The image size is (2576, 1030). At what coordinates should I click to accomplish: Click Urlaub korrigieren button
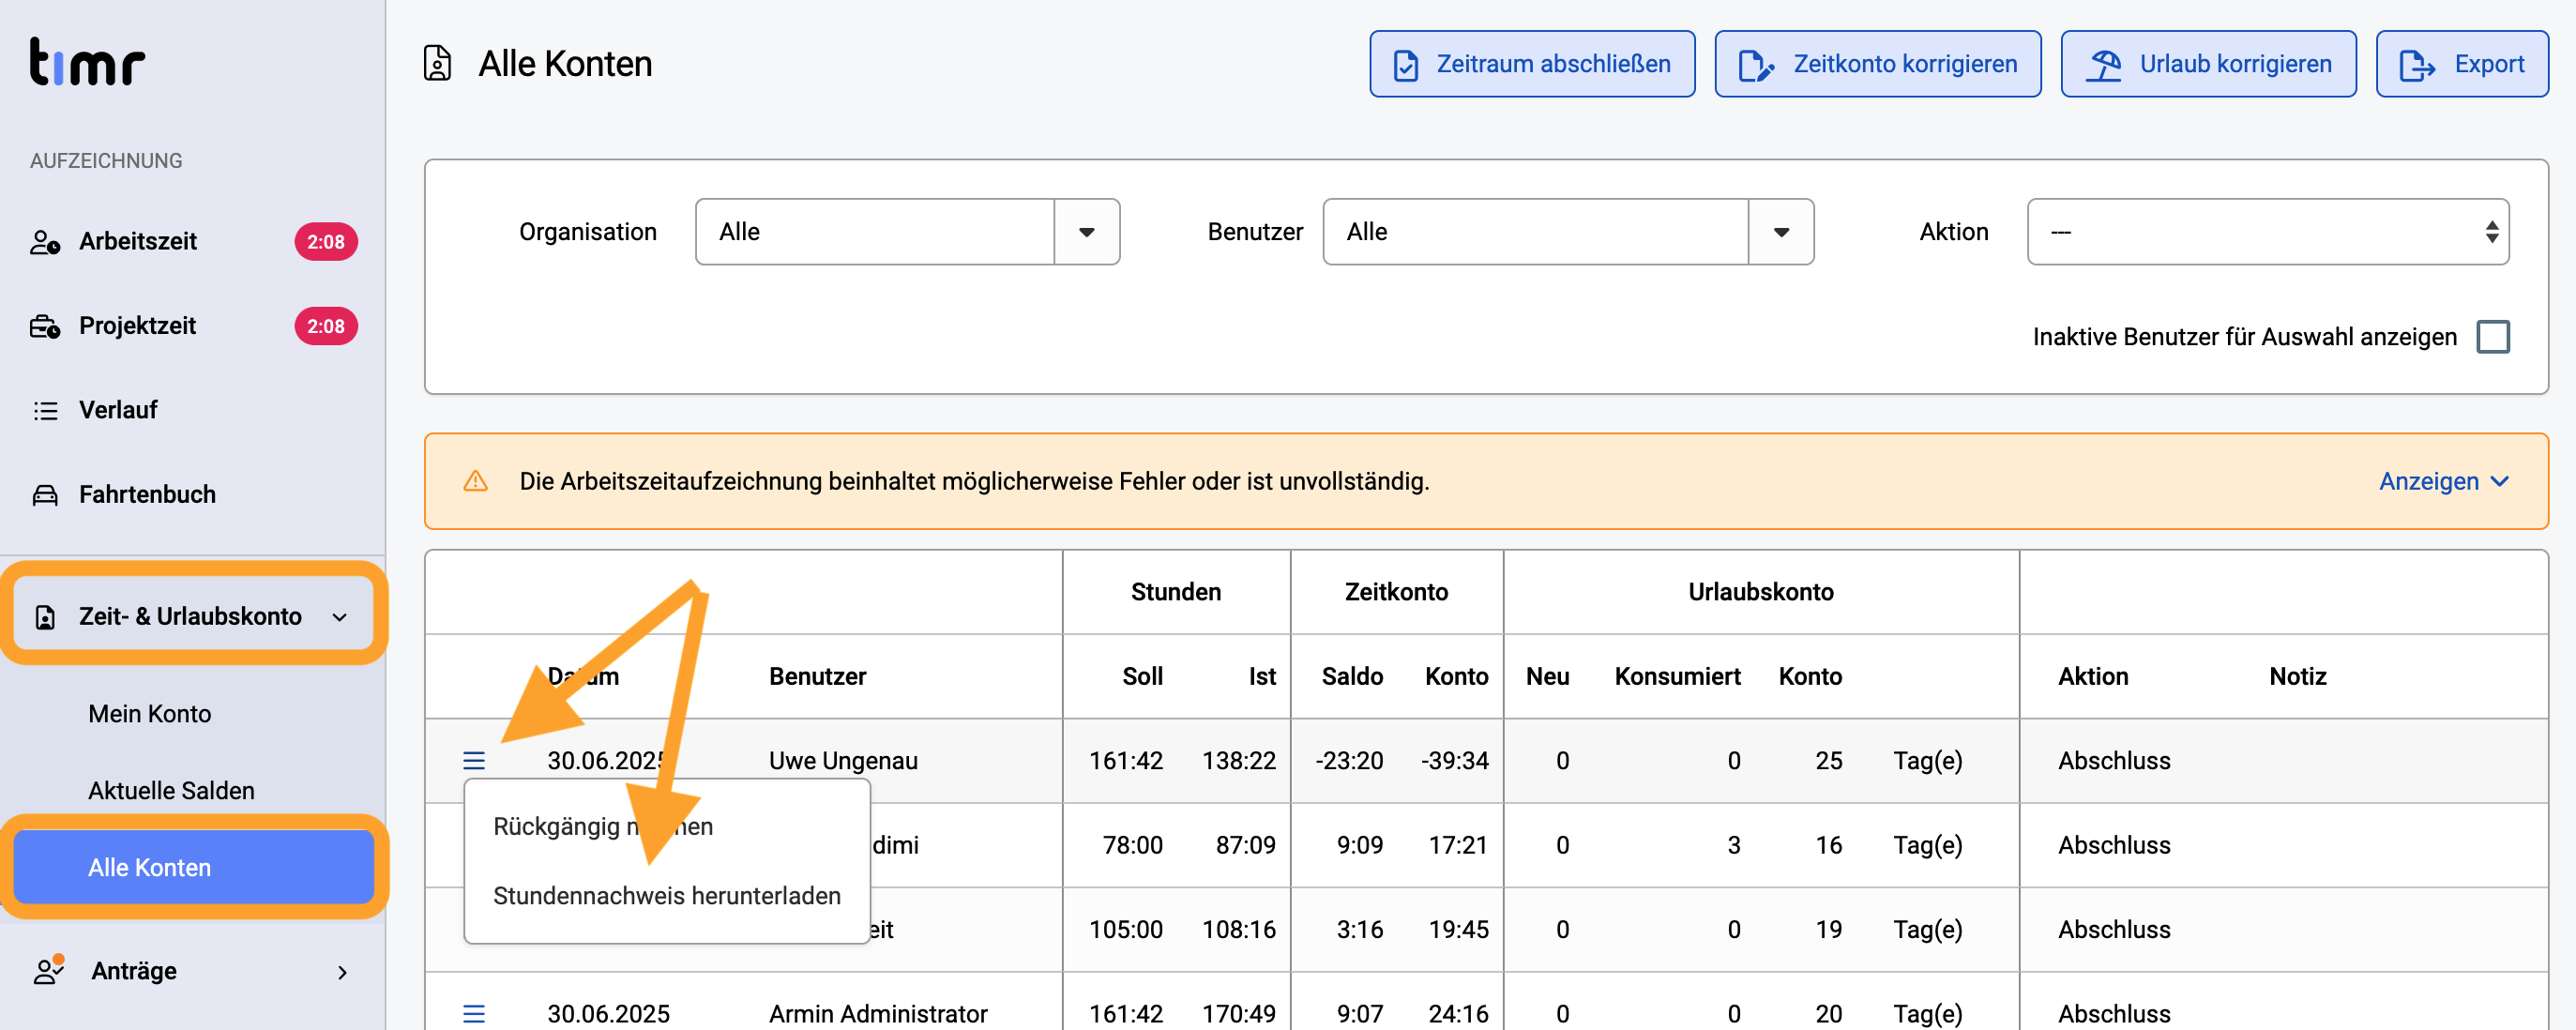(2208, 64)
